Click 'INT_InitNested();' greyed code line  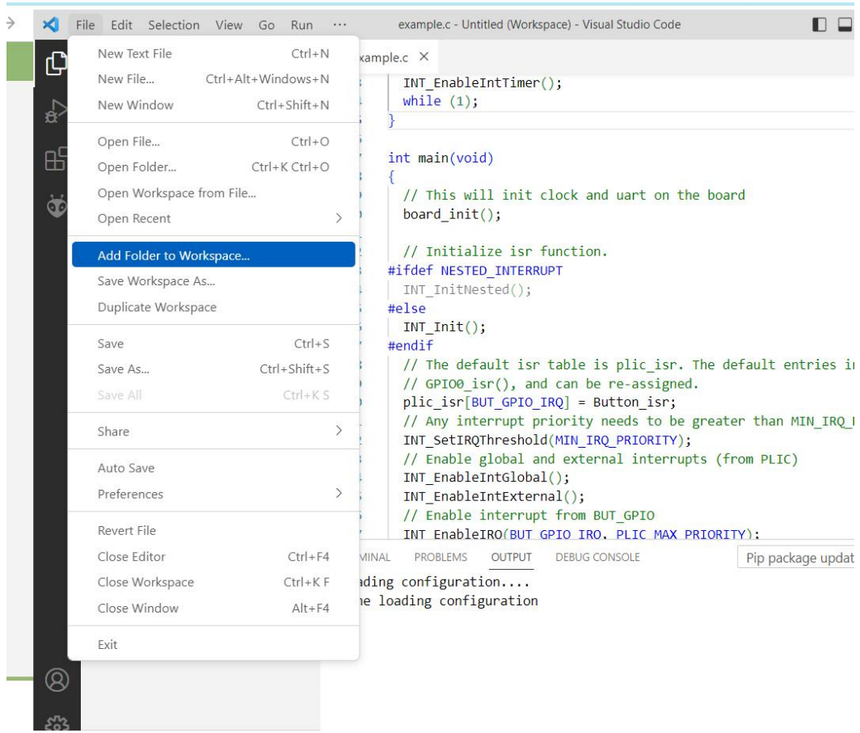pyautogui.click(x=467, y=290)
